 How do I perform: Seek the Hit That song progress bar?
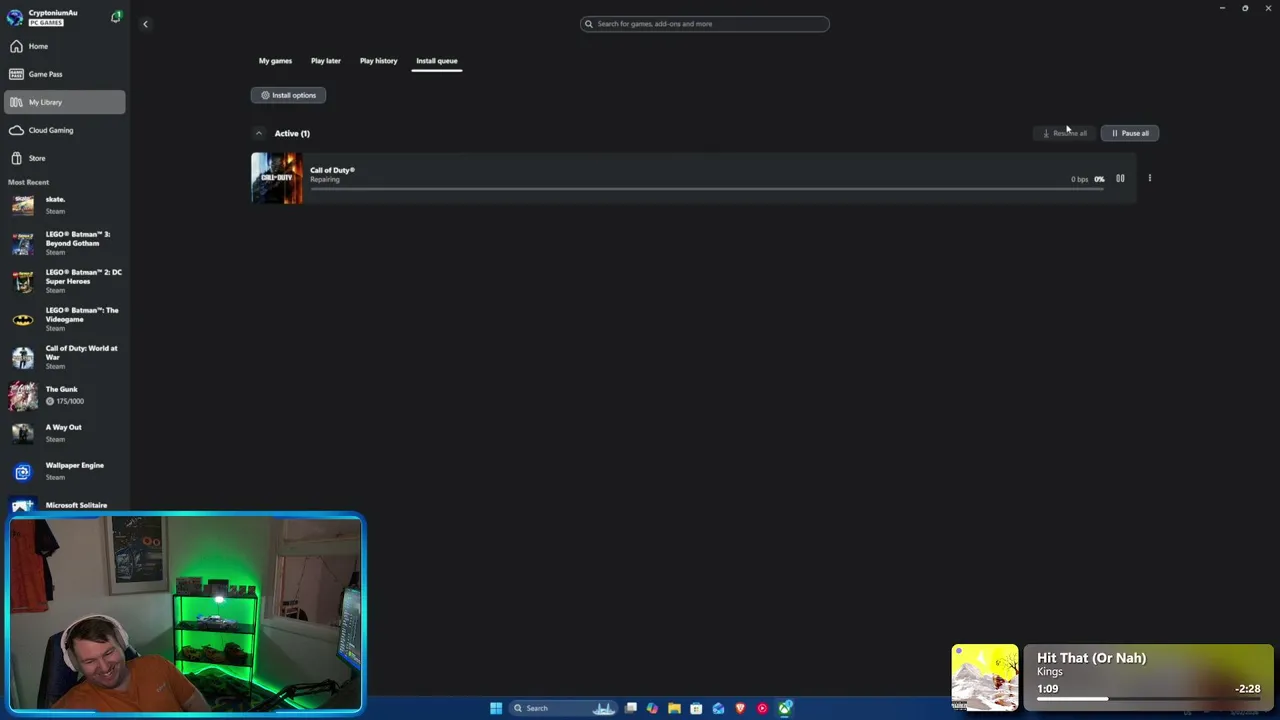click(1149, 699)
